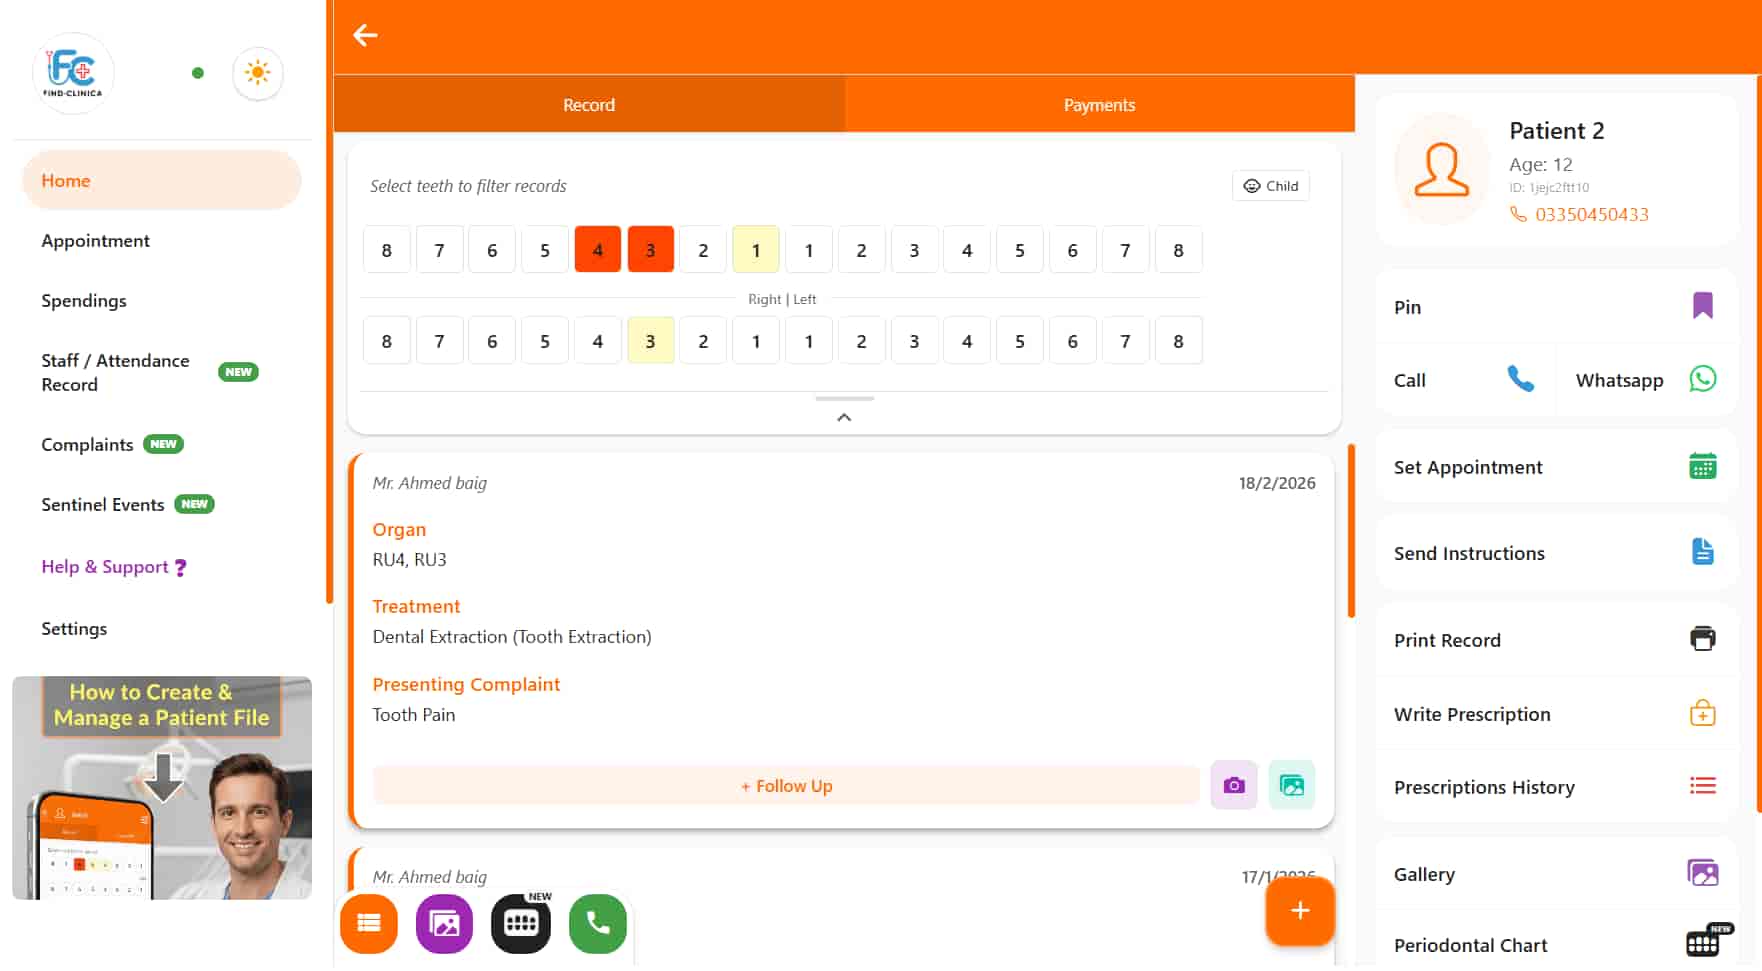Click the Write Prescription label
This screenshot has width=1762, height=971.
pyautogui.click(x=1472, y=714)
